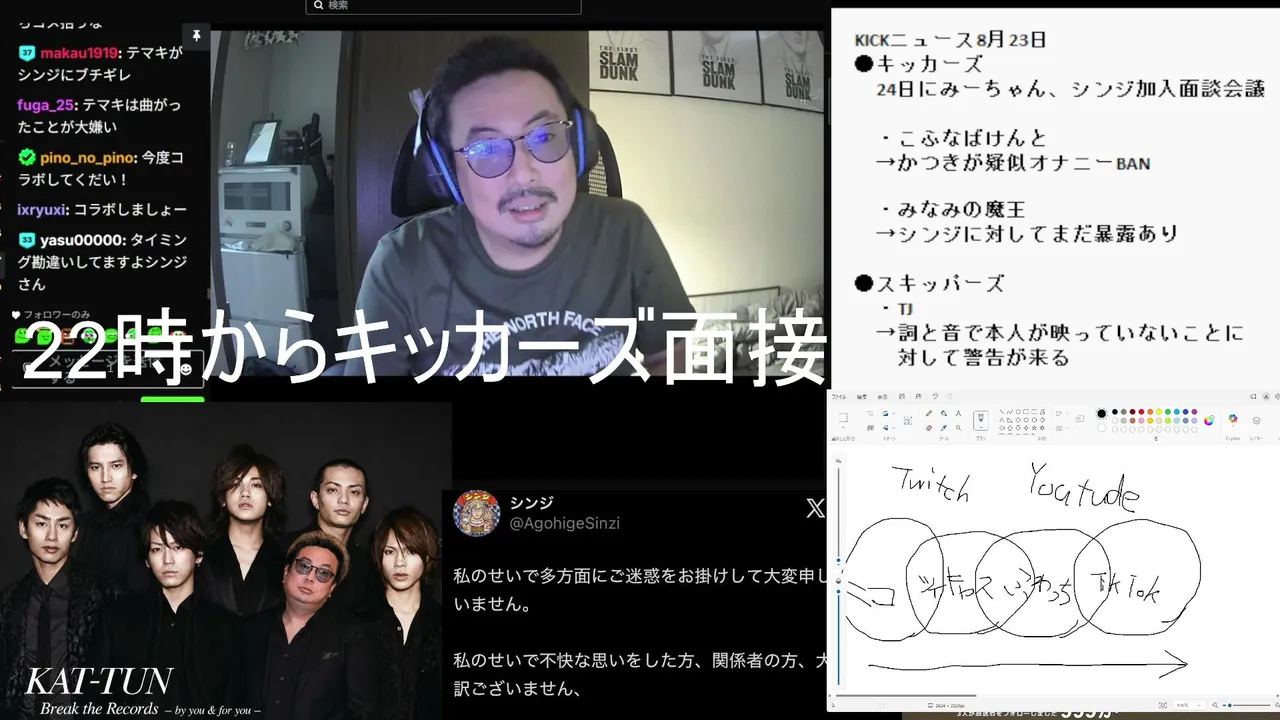Click the pin icon above the chat
The height and width of the screenshot is (720, 1280).
(x=197, y=36)
